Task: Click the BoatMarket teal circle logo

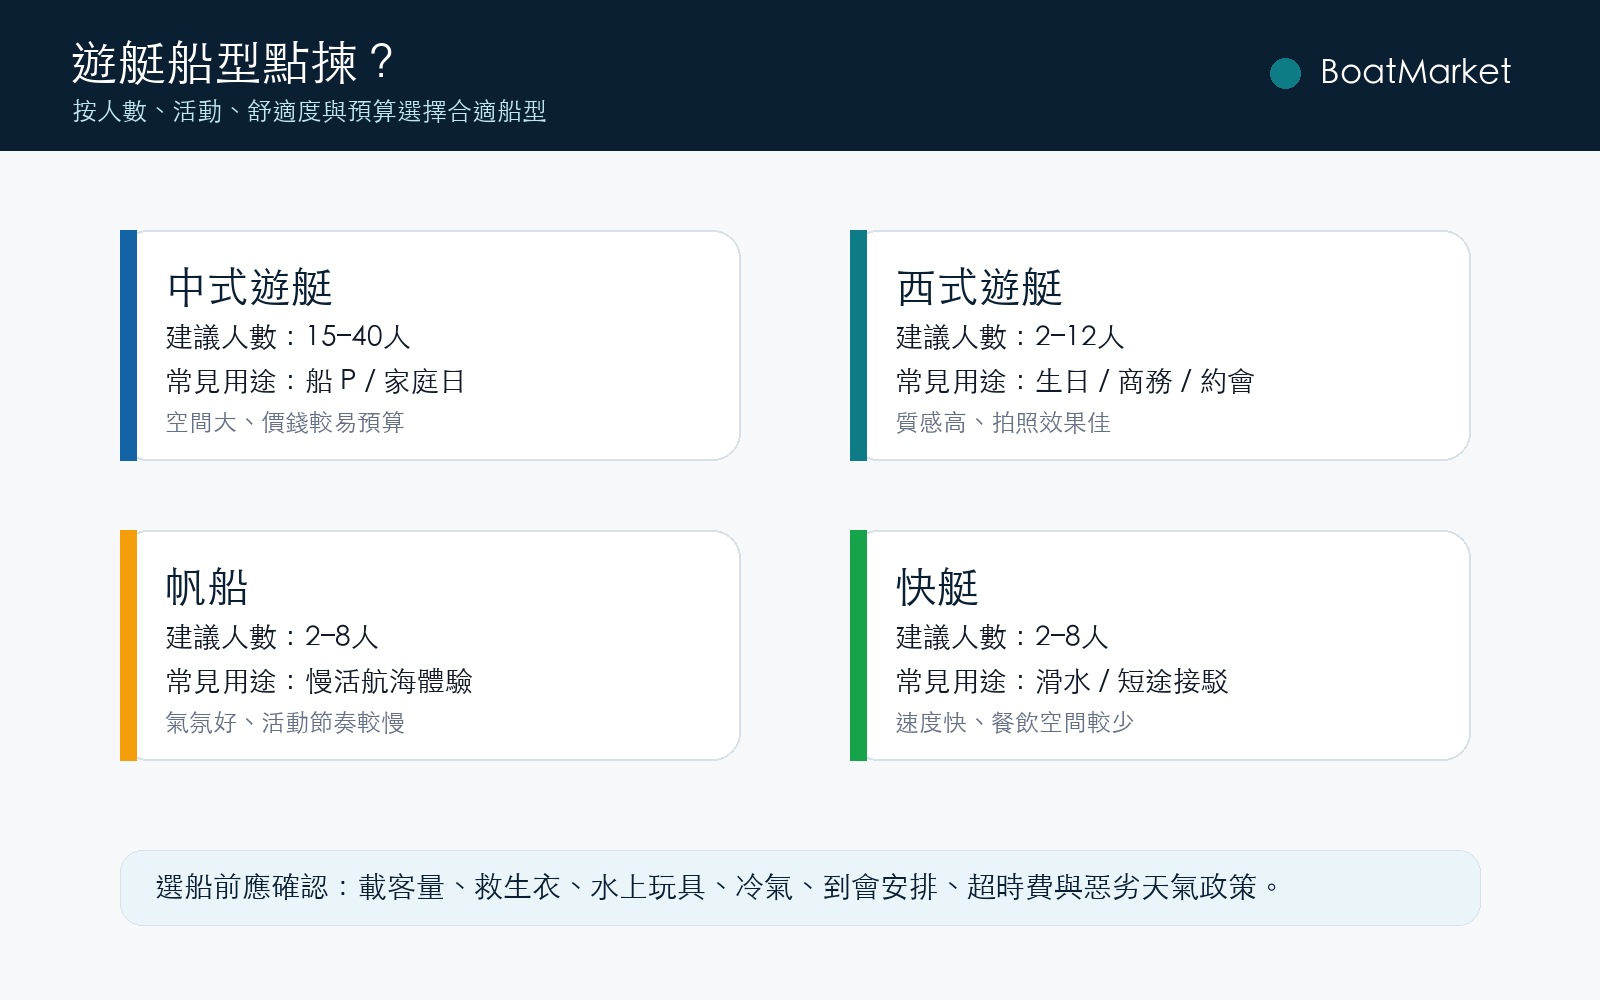Action: point(1285,73)
